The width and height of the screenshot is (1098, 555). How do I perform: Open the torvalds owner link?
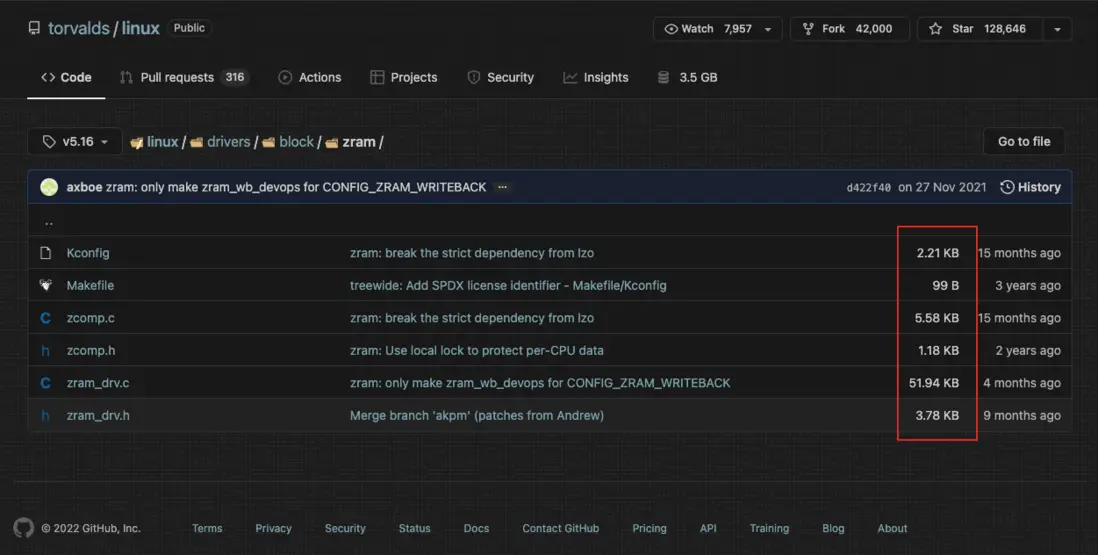[78, 29]
